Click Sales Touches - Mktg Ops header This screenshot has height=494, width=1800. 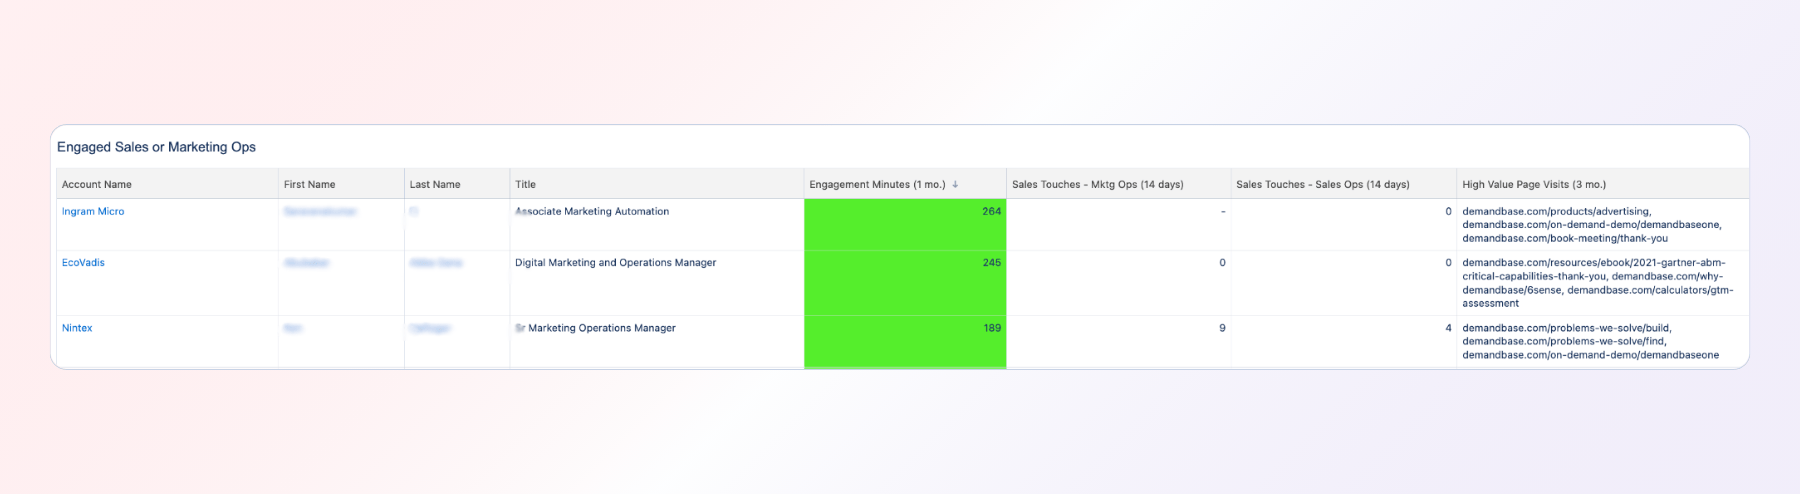pos(1097,185)
